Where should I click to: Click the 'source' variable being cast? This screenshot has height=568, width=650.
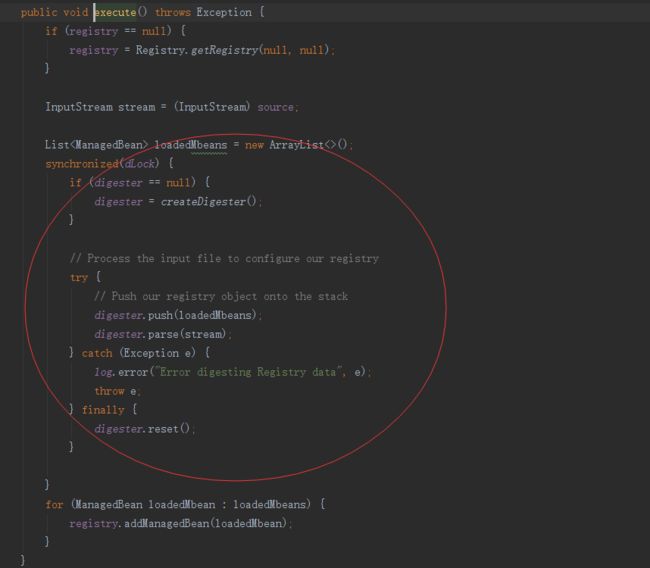coord(275,107)
